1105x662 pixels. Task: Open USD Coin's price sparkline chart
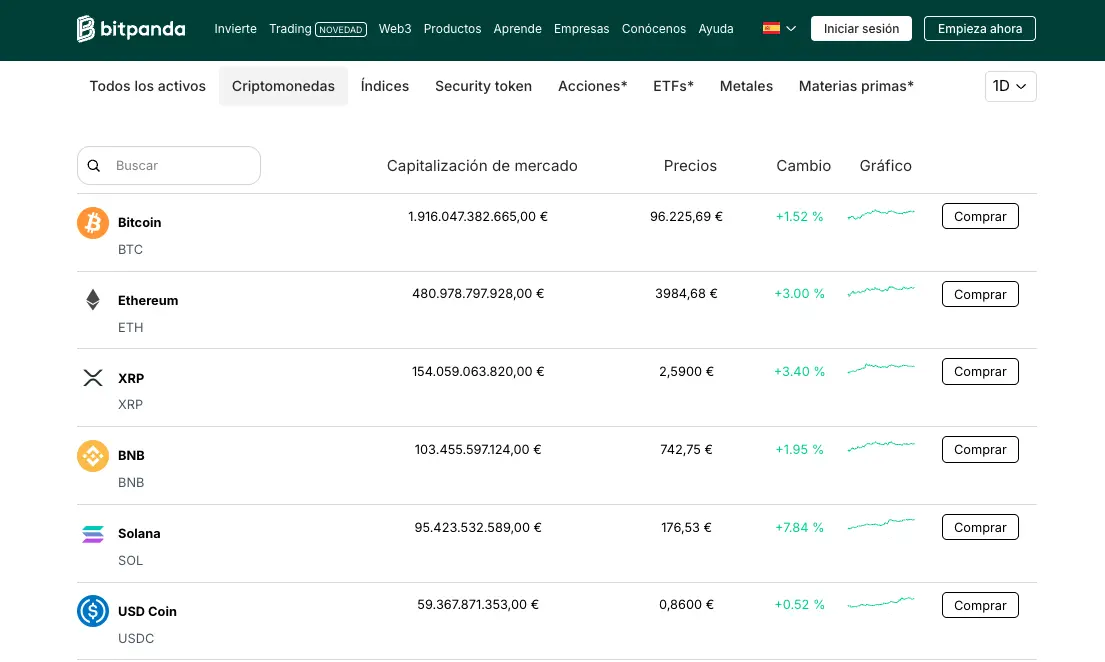(x=881, y=602)
